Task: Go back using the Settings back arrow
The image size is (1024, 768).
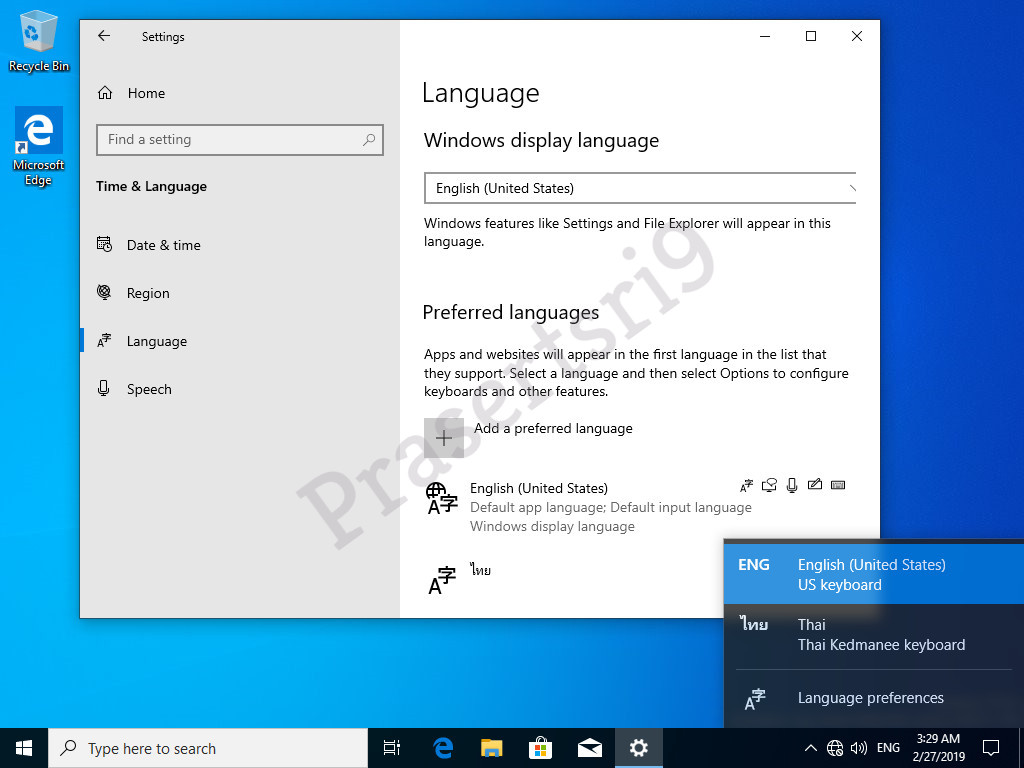Action: tap(104, 36)
